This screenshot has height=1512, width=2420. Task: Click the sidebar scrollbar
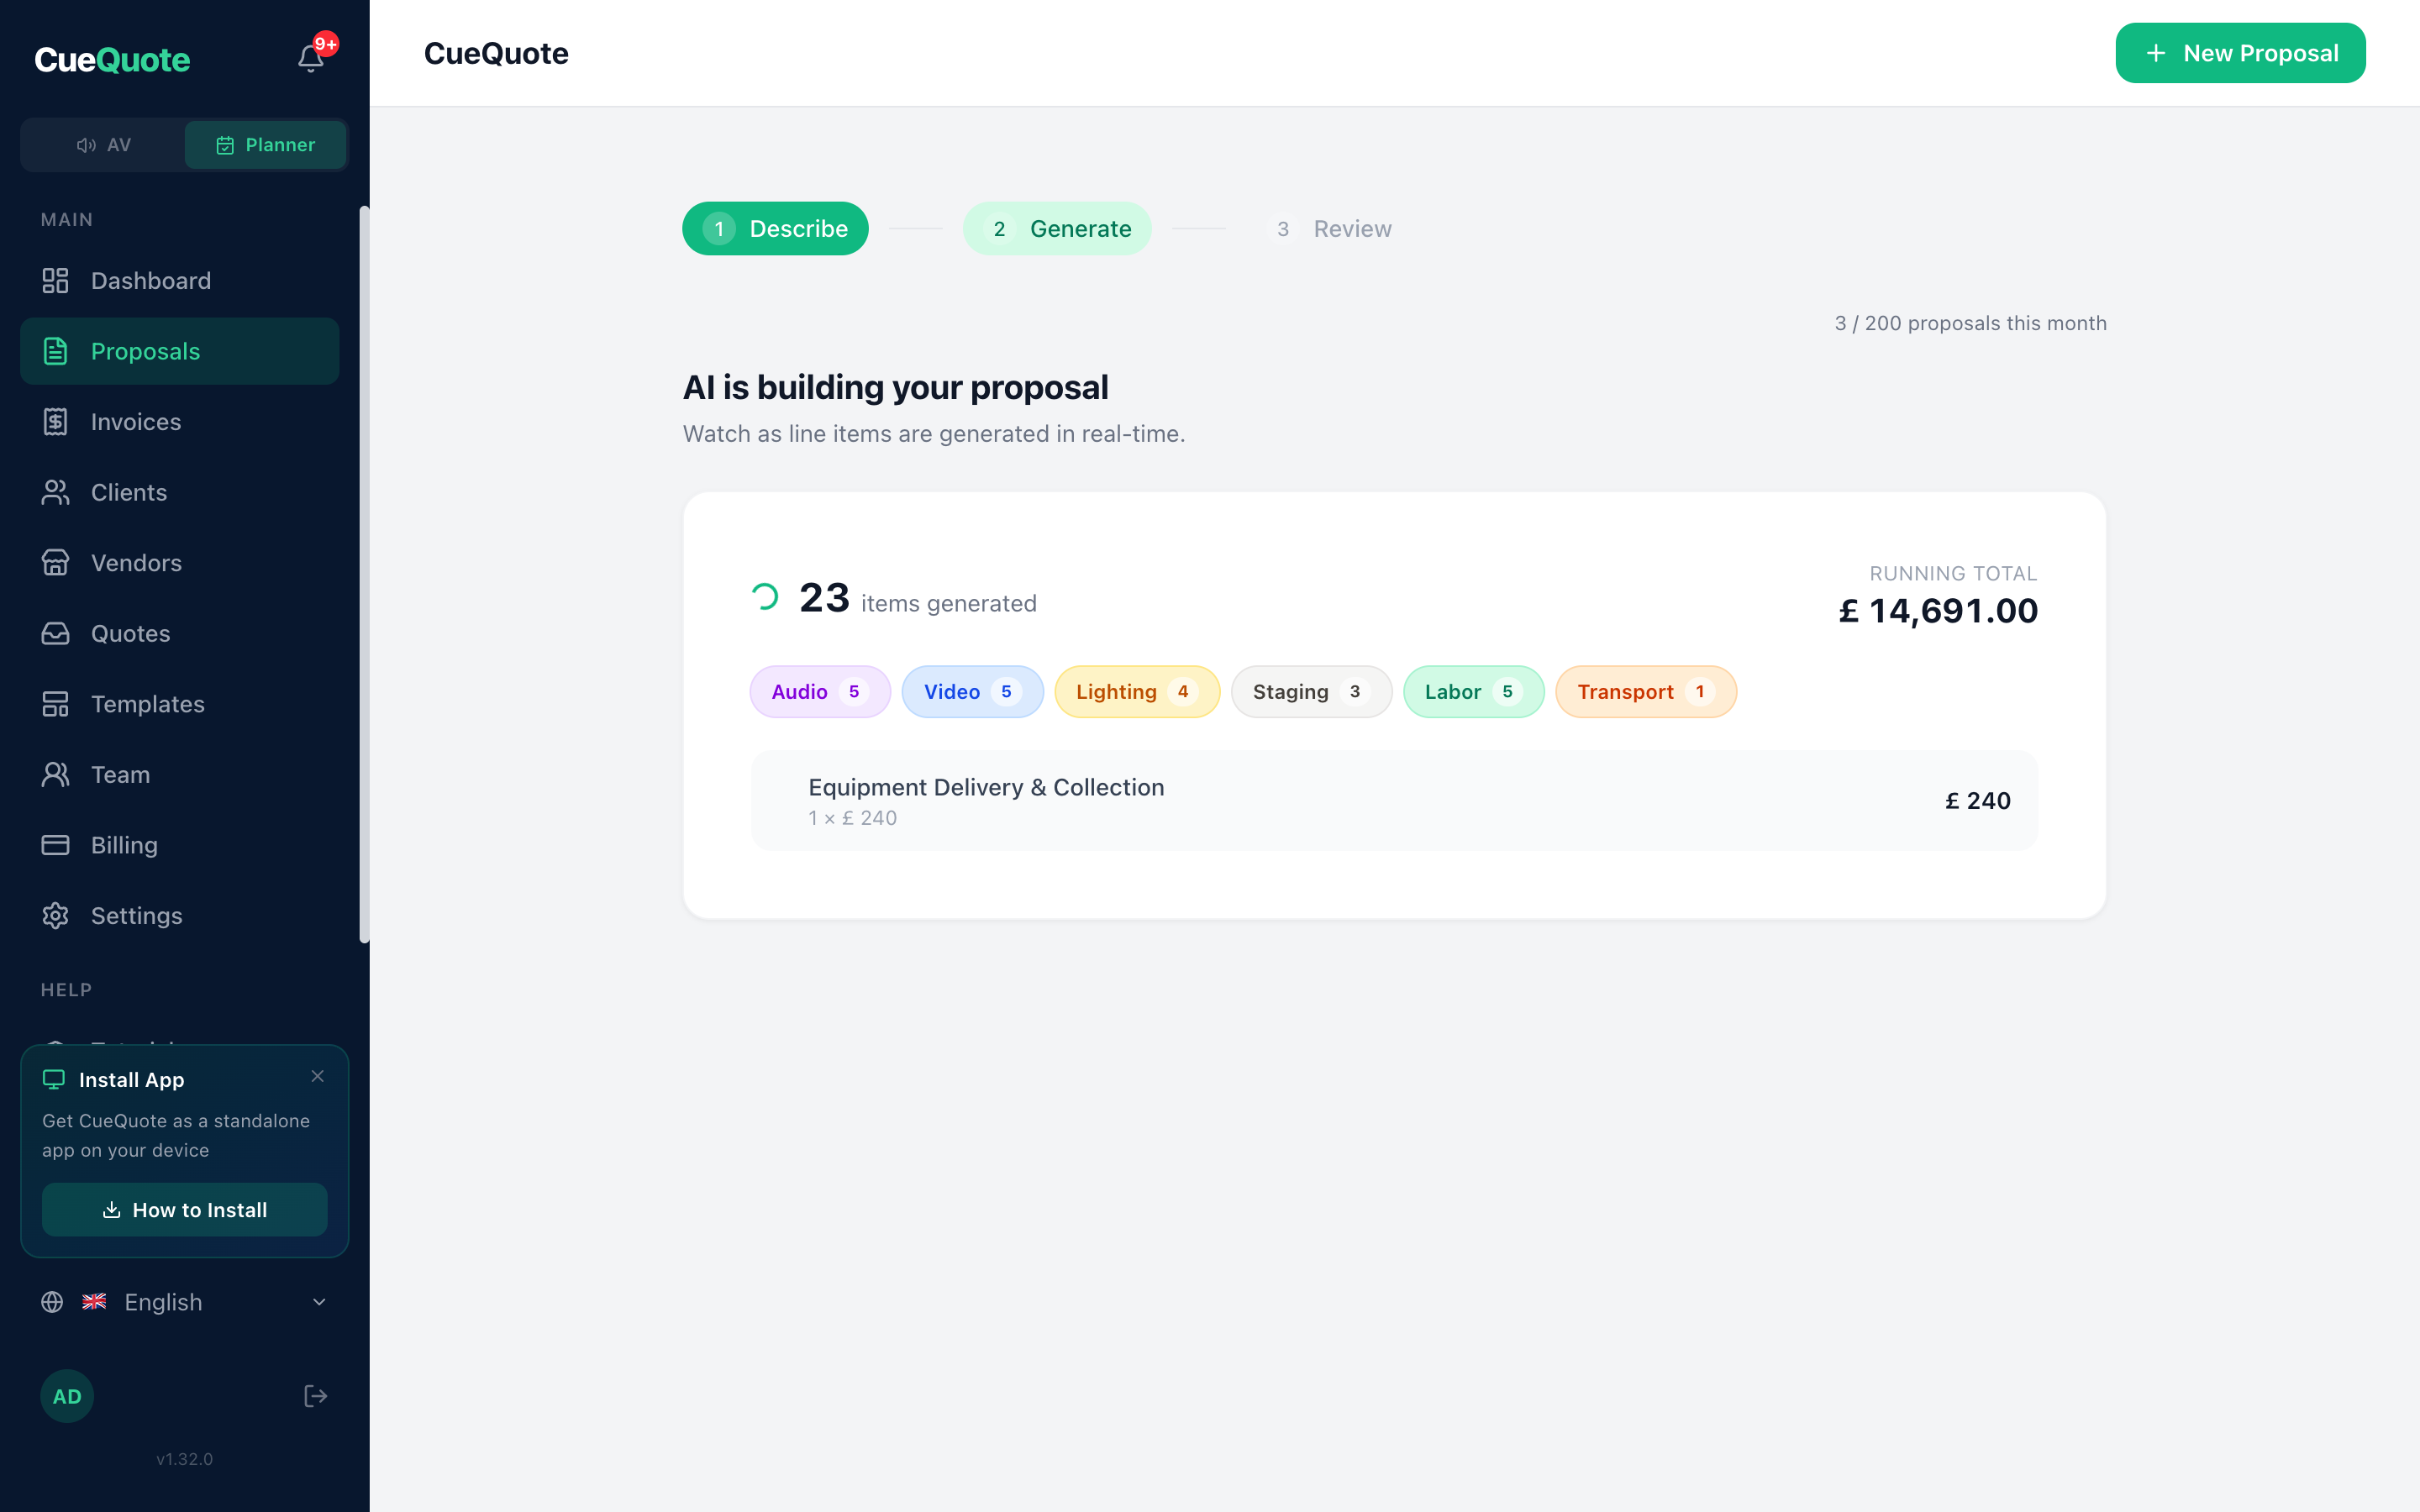[364, 574]
